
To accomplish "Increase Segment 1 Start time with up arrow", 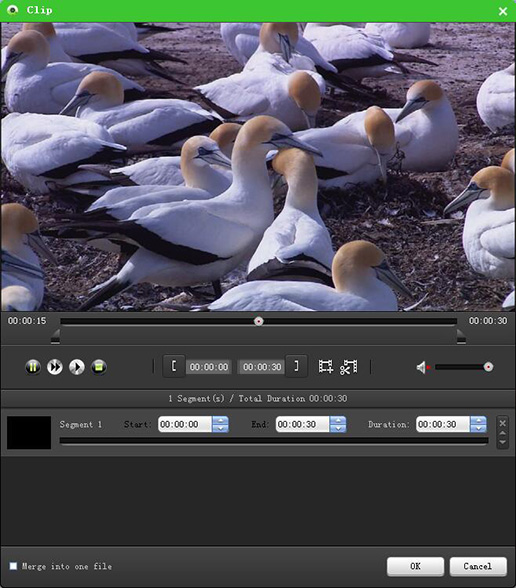I will click(220, 420).
